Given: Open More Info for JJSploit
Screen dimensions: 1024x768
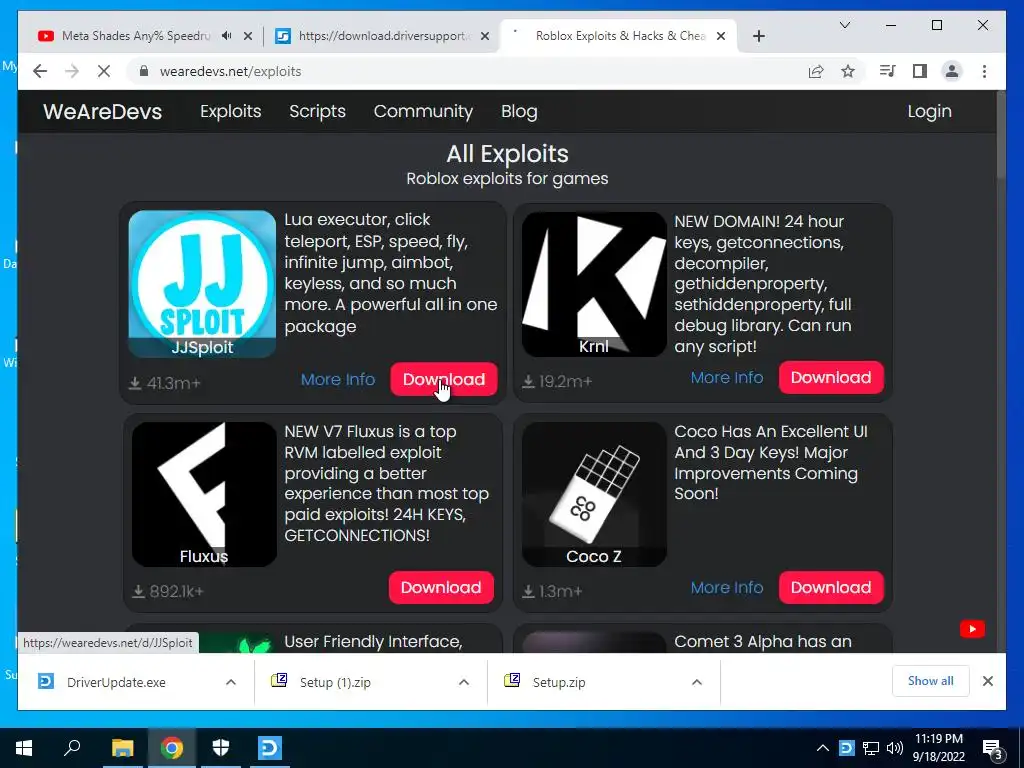Looking at the screenshot, I should (x=338, y=379).
